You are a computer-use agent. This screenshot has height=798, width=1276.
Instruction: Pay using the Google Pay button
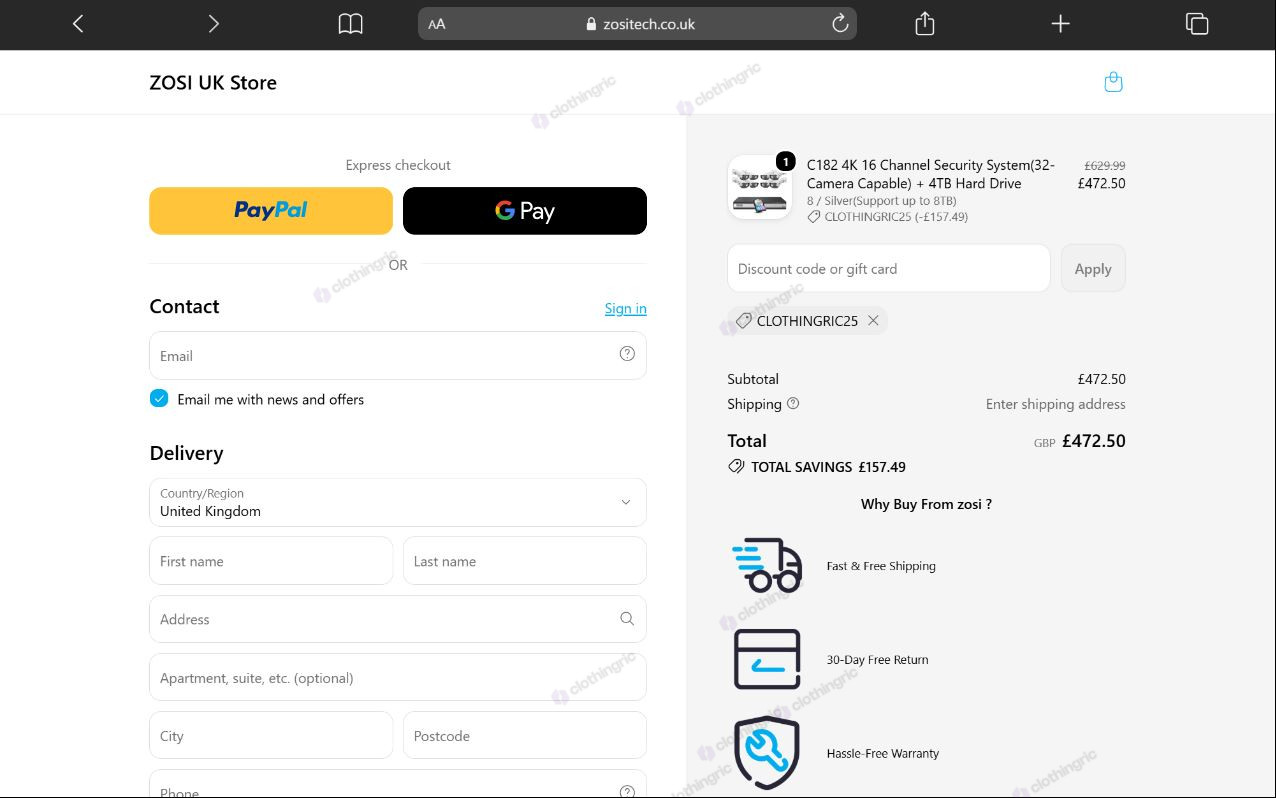point(525,211)
